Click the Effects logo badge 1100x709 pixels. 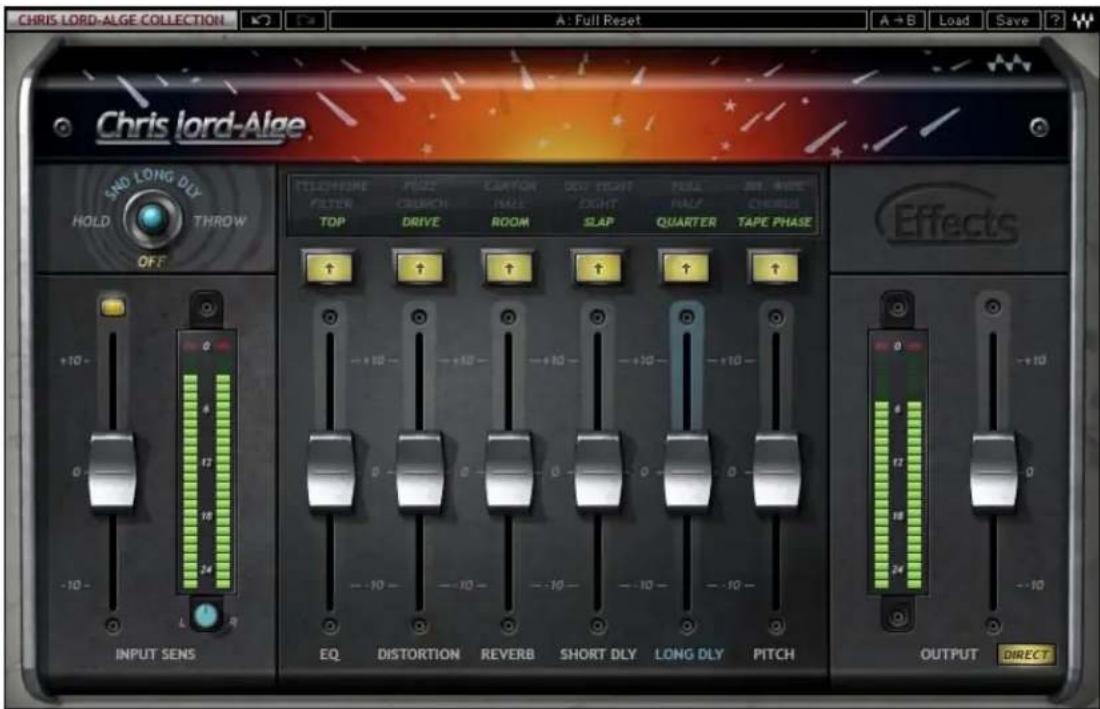[x=947, y=219]
